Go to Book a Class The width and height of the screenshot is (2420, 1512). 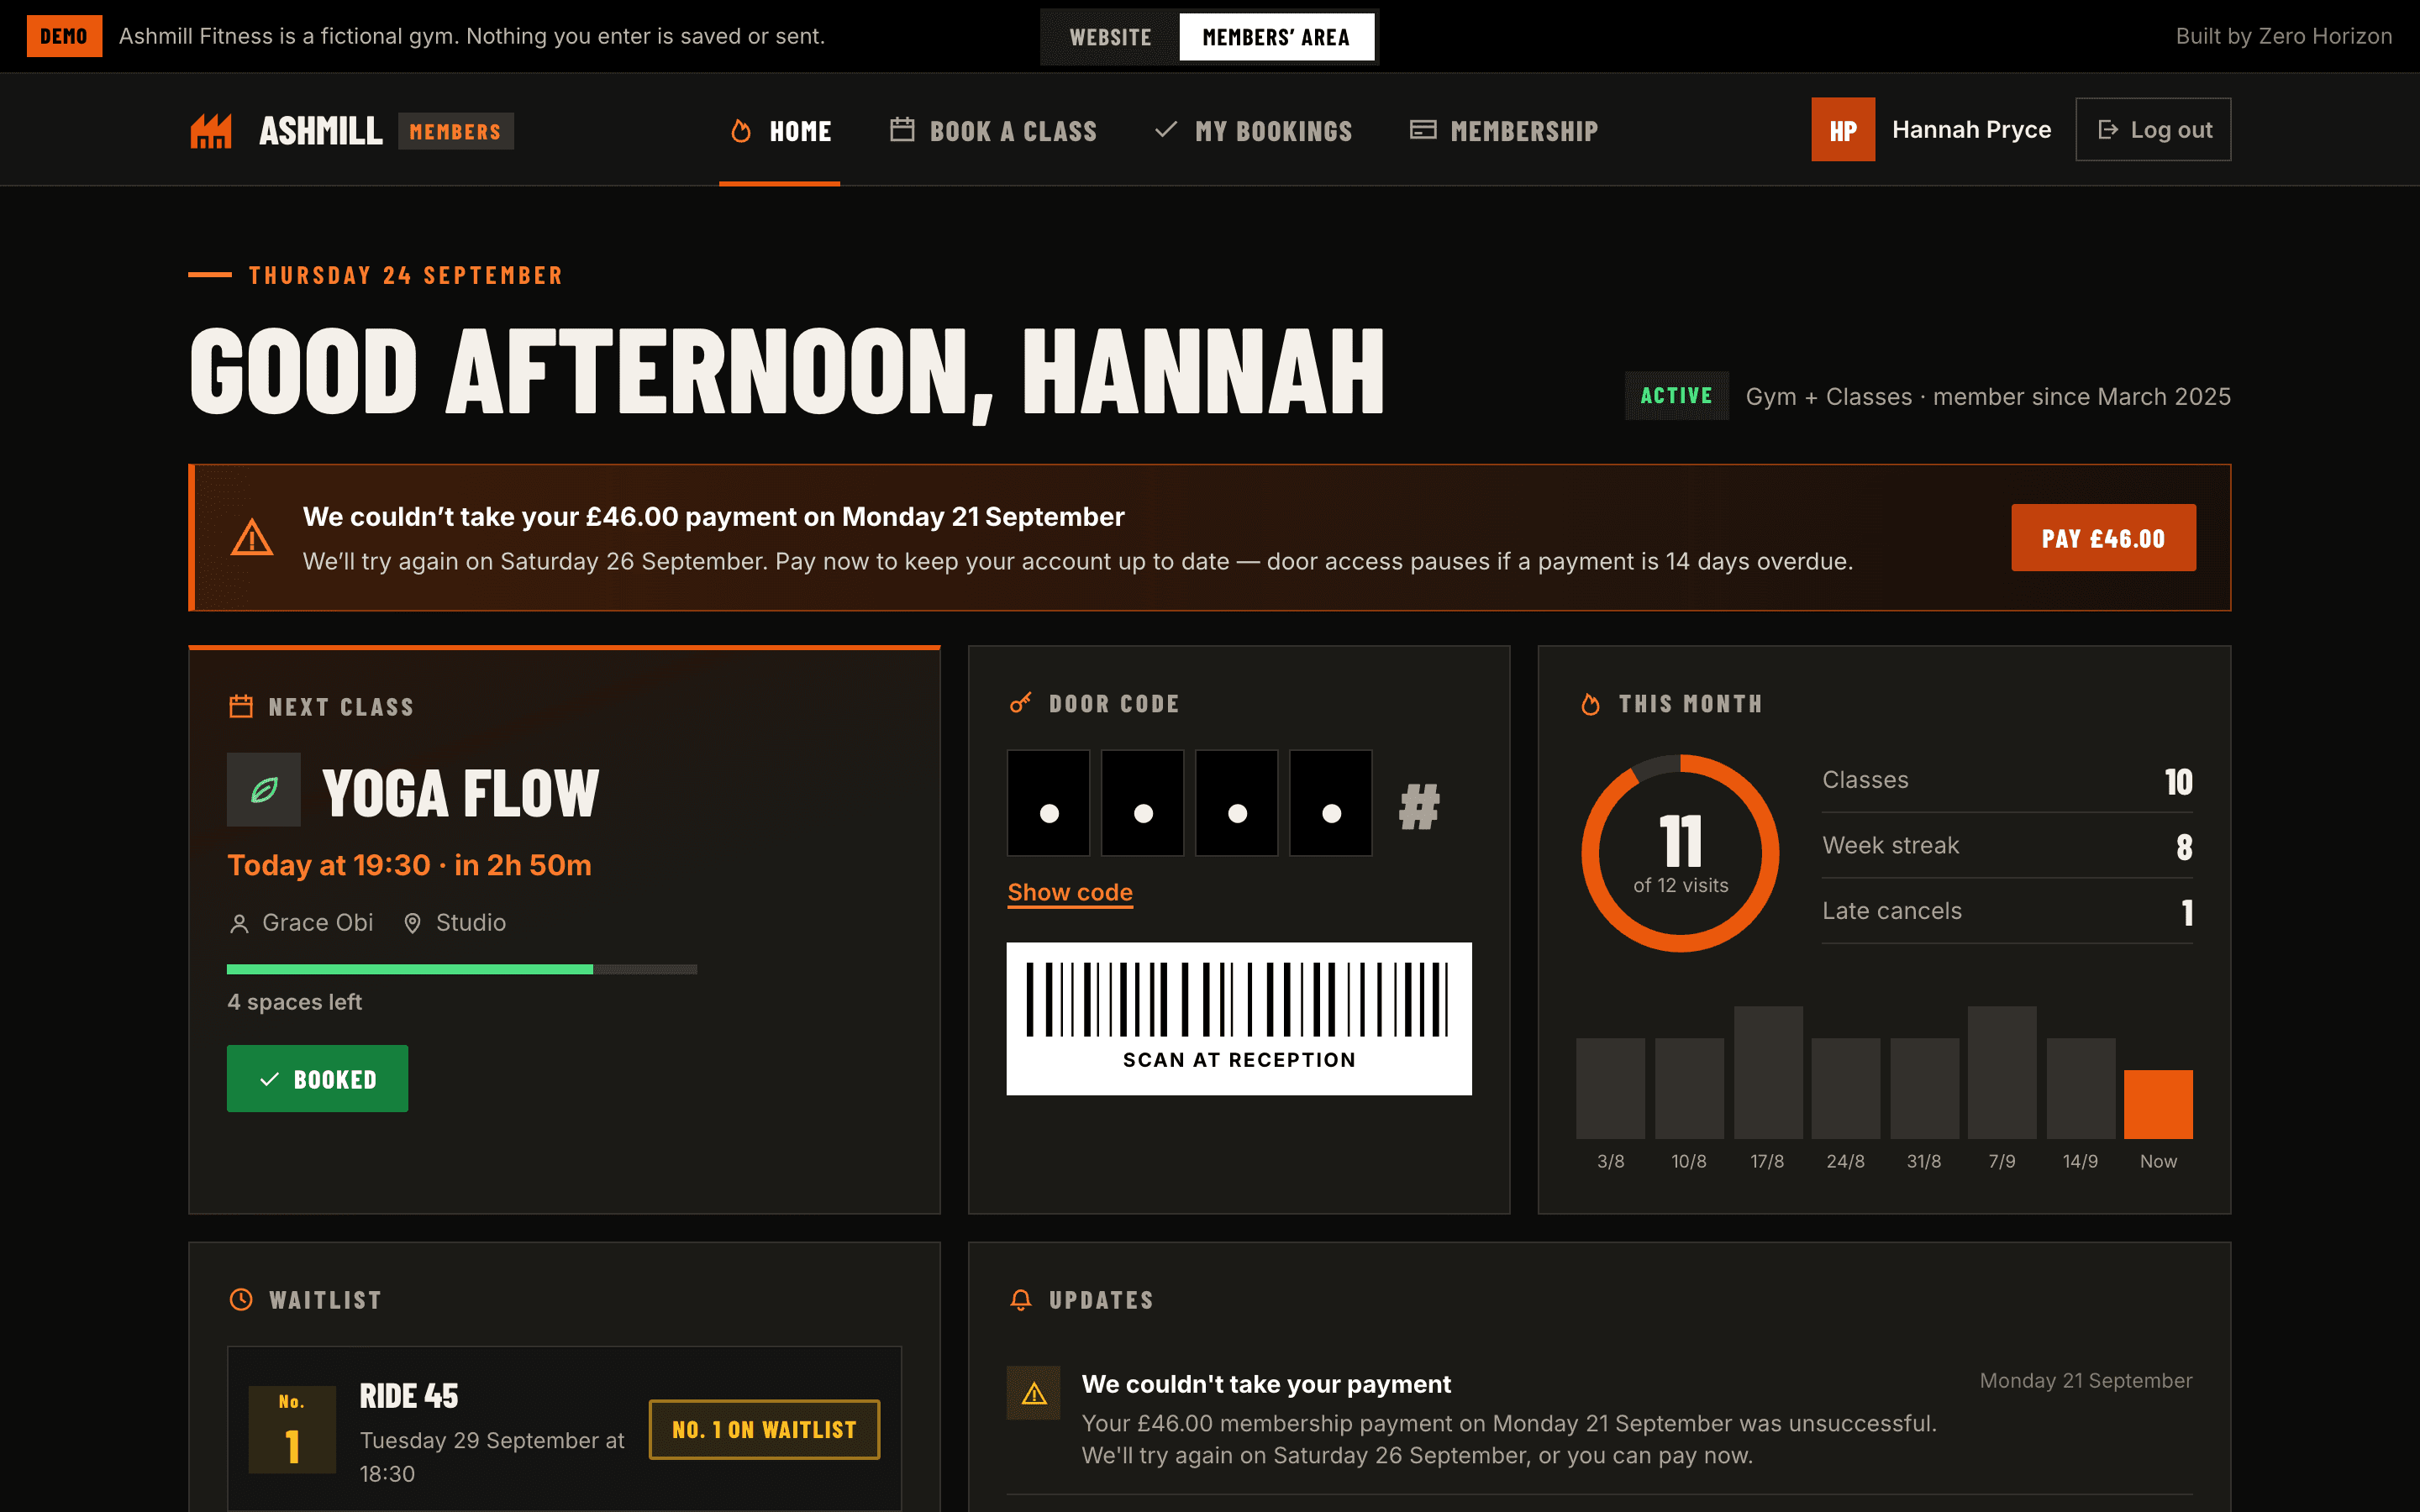pyautogui.click(x=993, y=131)
